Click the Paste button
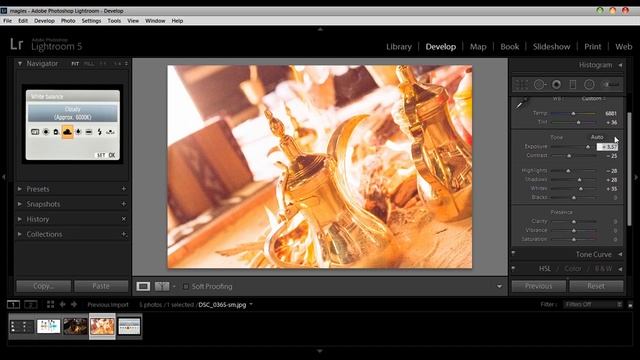Screen dimensions: 640x360 coord(101,286)
